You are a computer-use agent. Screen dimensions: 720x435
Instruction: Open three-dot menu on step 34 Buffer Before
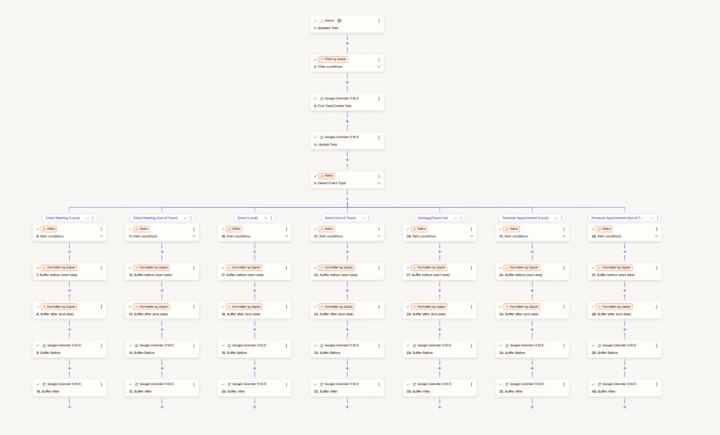tap(564, 345)
